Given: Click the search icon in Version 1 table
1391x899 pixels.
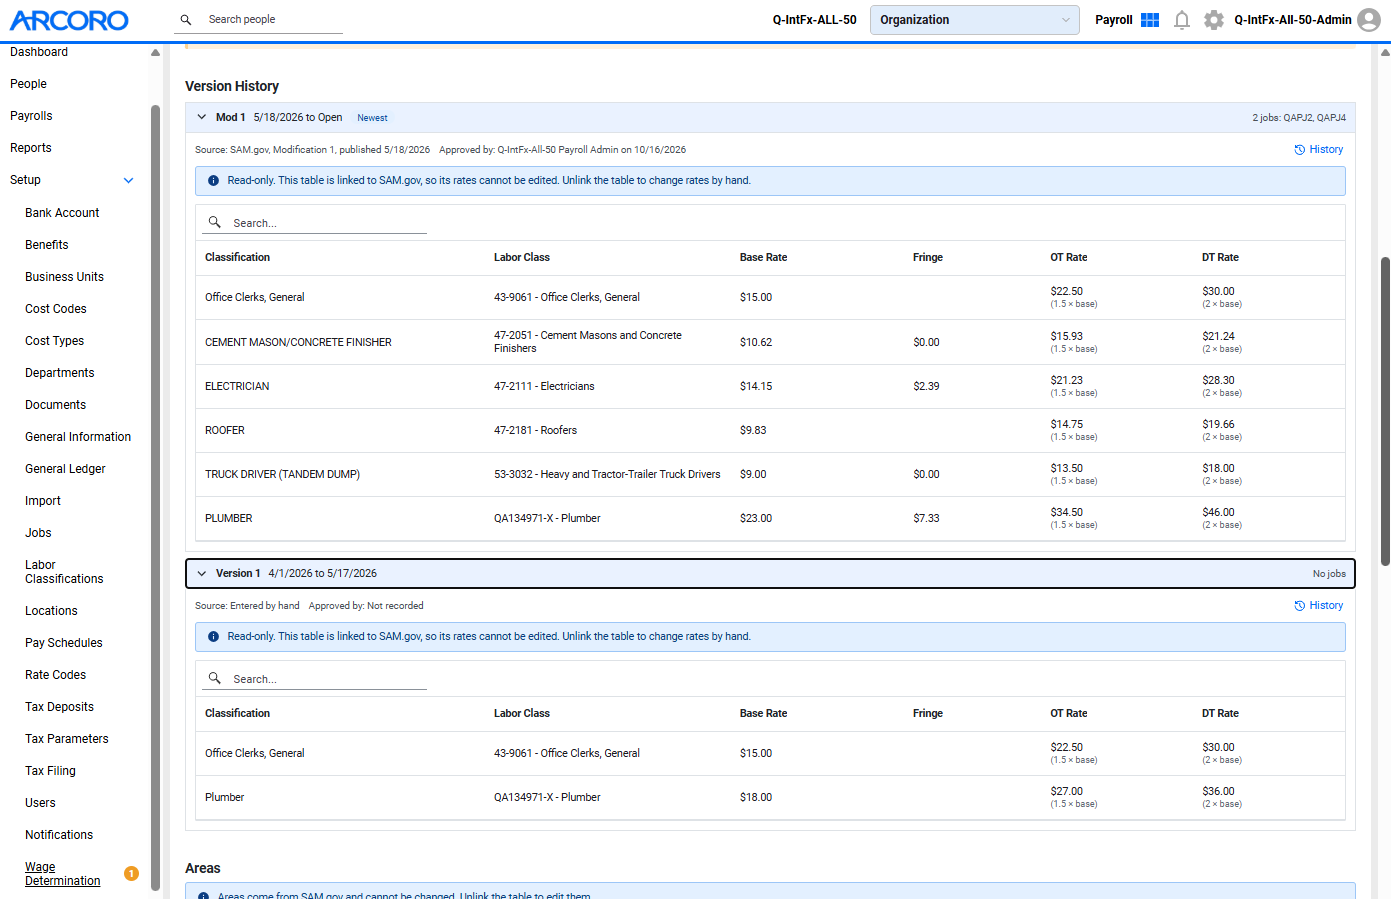Looking at the screenshot, I should click(214, 678).
